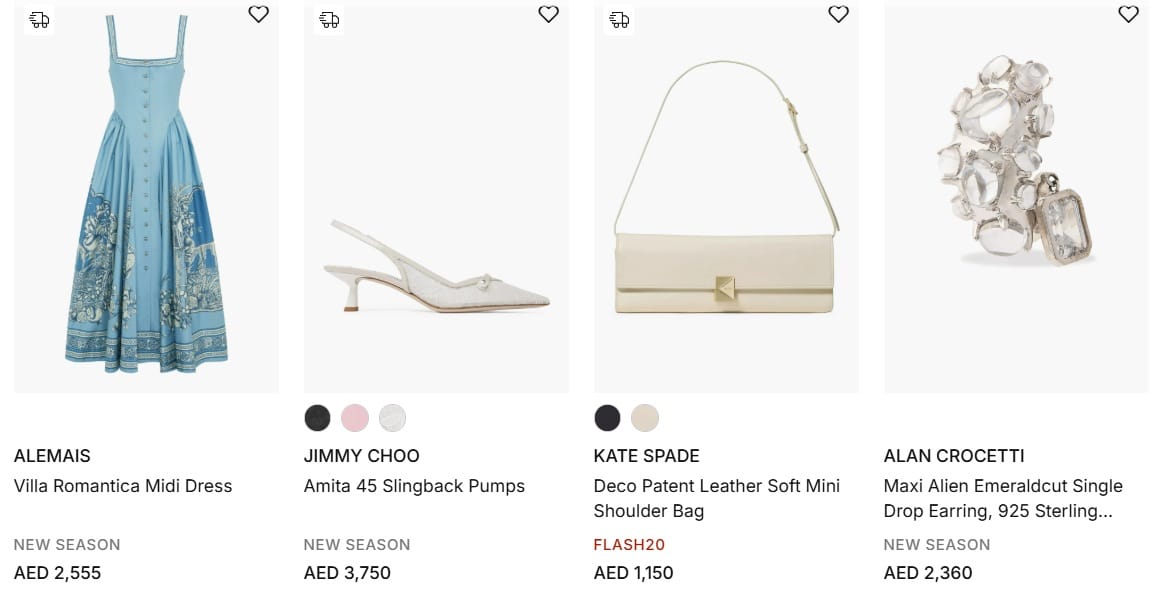Select black color for Kate Spade bag
Image resolution: width=1163 pixels, height=591 pixels.
coord(607,417)
